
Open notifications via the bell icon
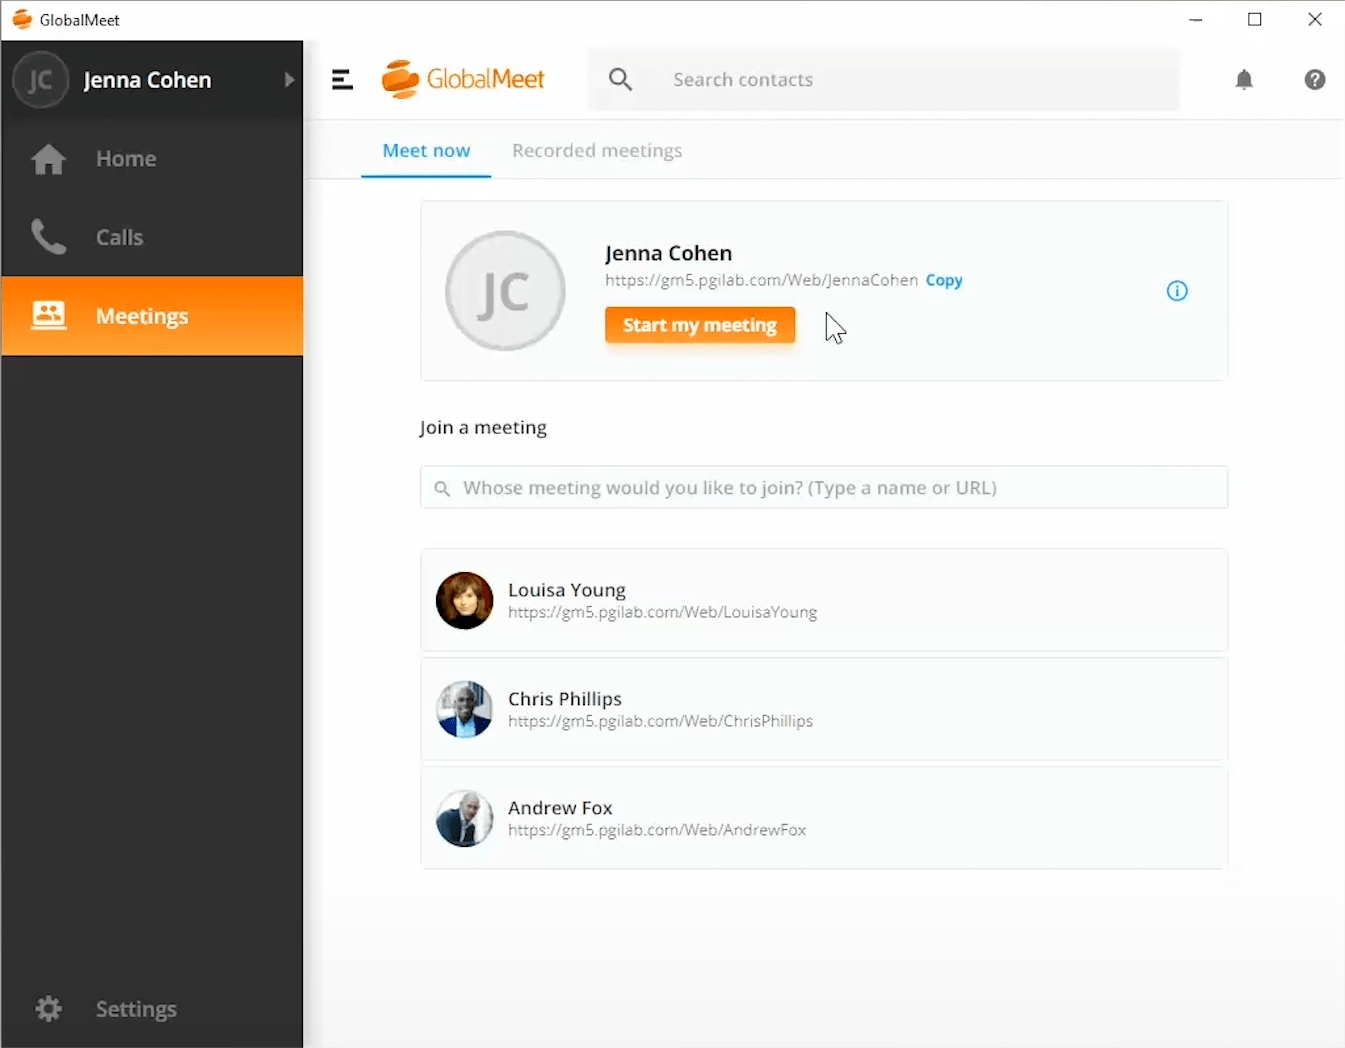pos(1244,79)
